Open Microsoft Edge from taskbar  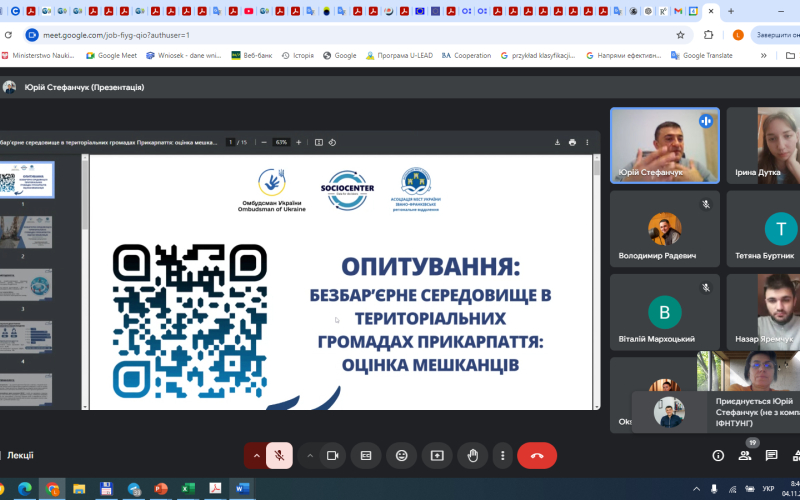24,488
